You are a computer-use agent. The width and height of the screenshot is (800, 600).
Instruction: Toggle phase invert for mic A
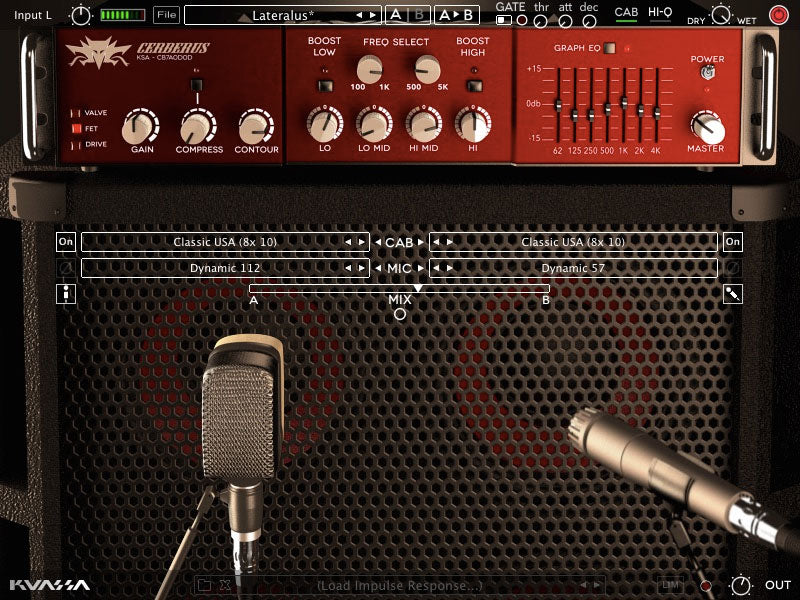point(66,268)
